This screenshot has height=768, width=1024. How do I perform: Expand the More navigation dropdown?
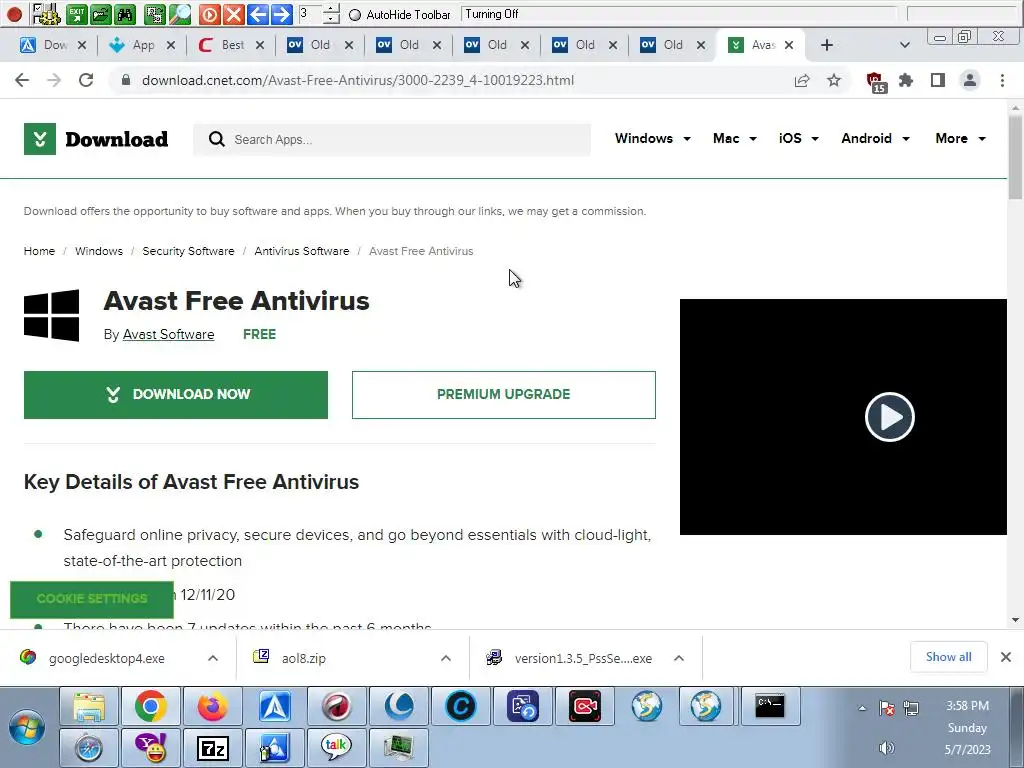(960, 138)
